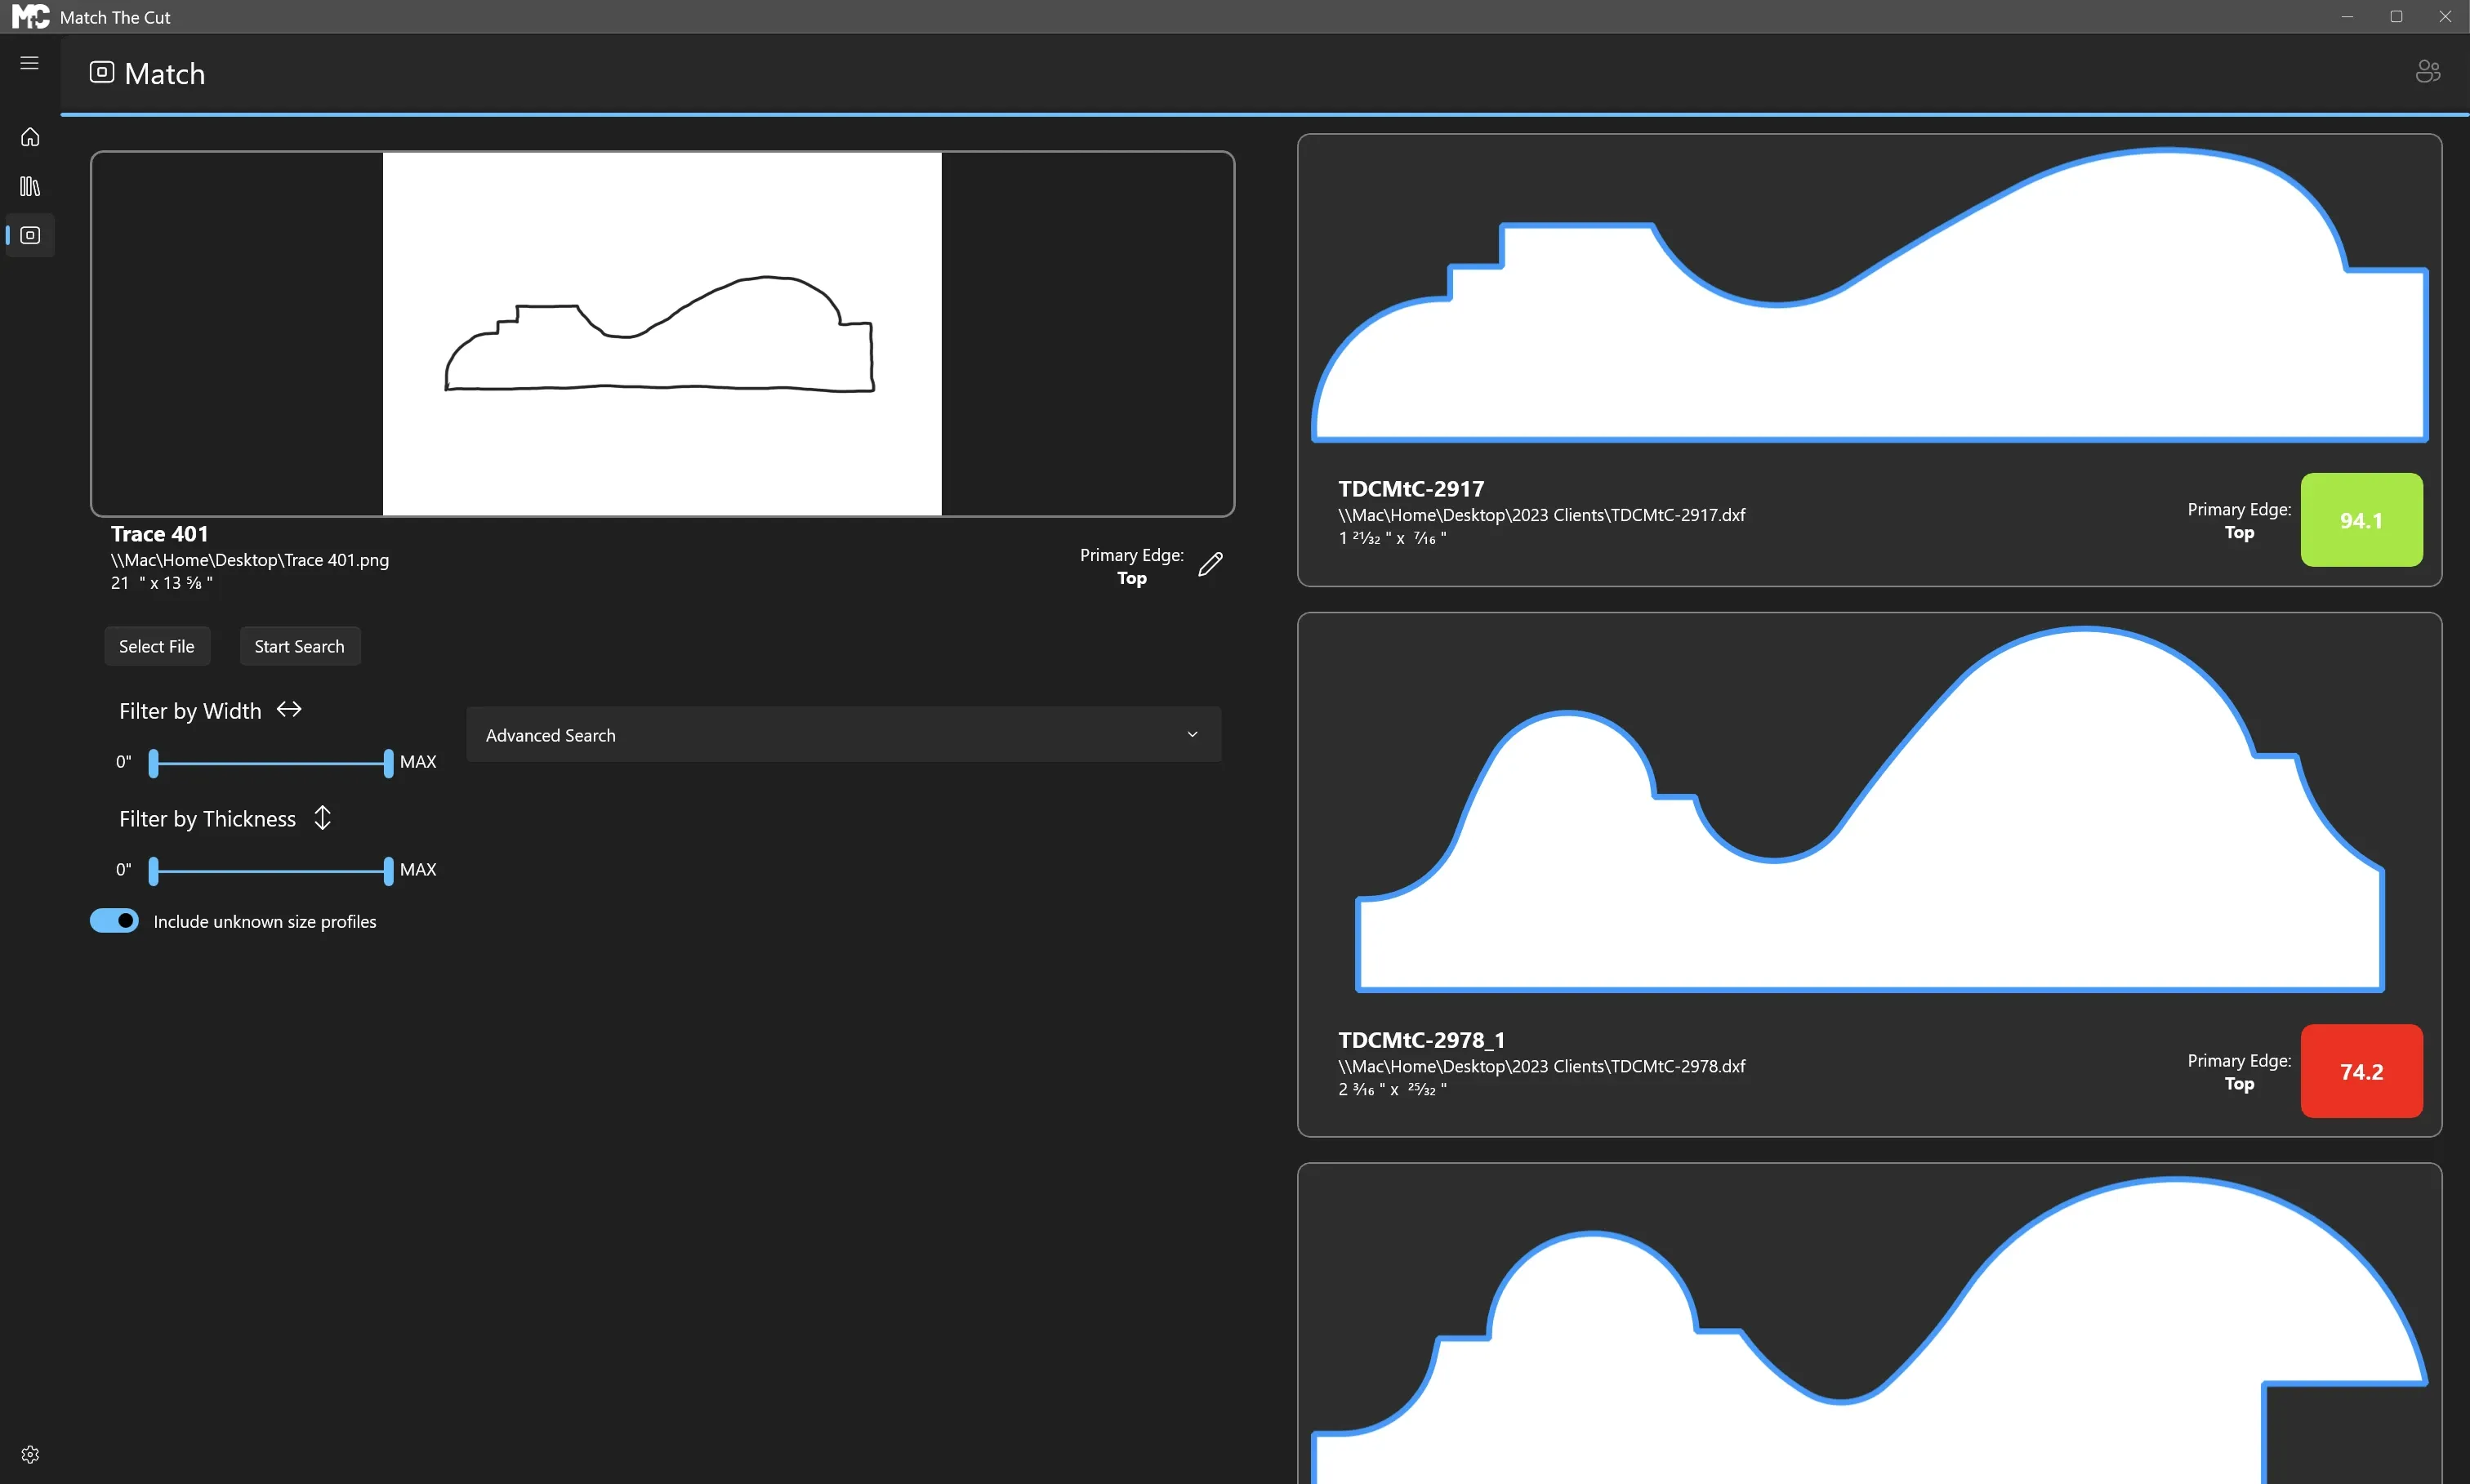Viewport: 2470px width, 1484px height.
Task: Click the 21" x 13 ⅝" dimensions text
Action: coord(161,583)
